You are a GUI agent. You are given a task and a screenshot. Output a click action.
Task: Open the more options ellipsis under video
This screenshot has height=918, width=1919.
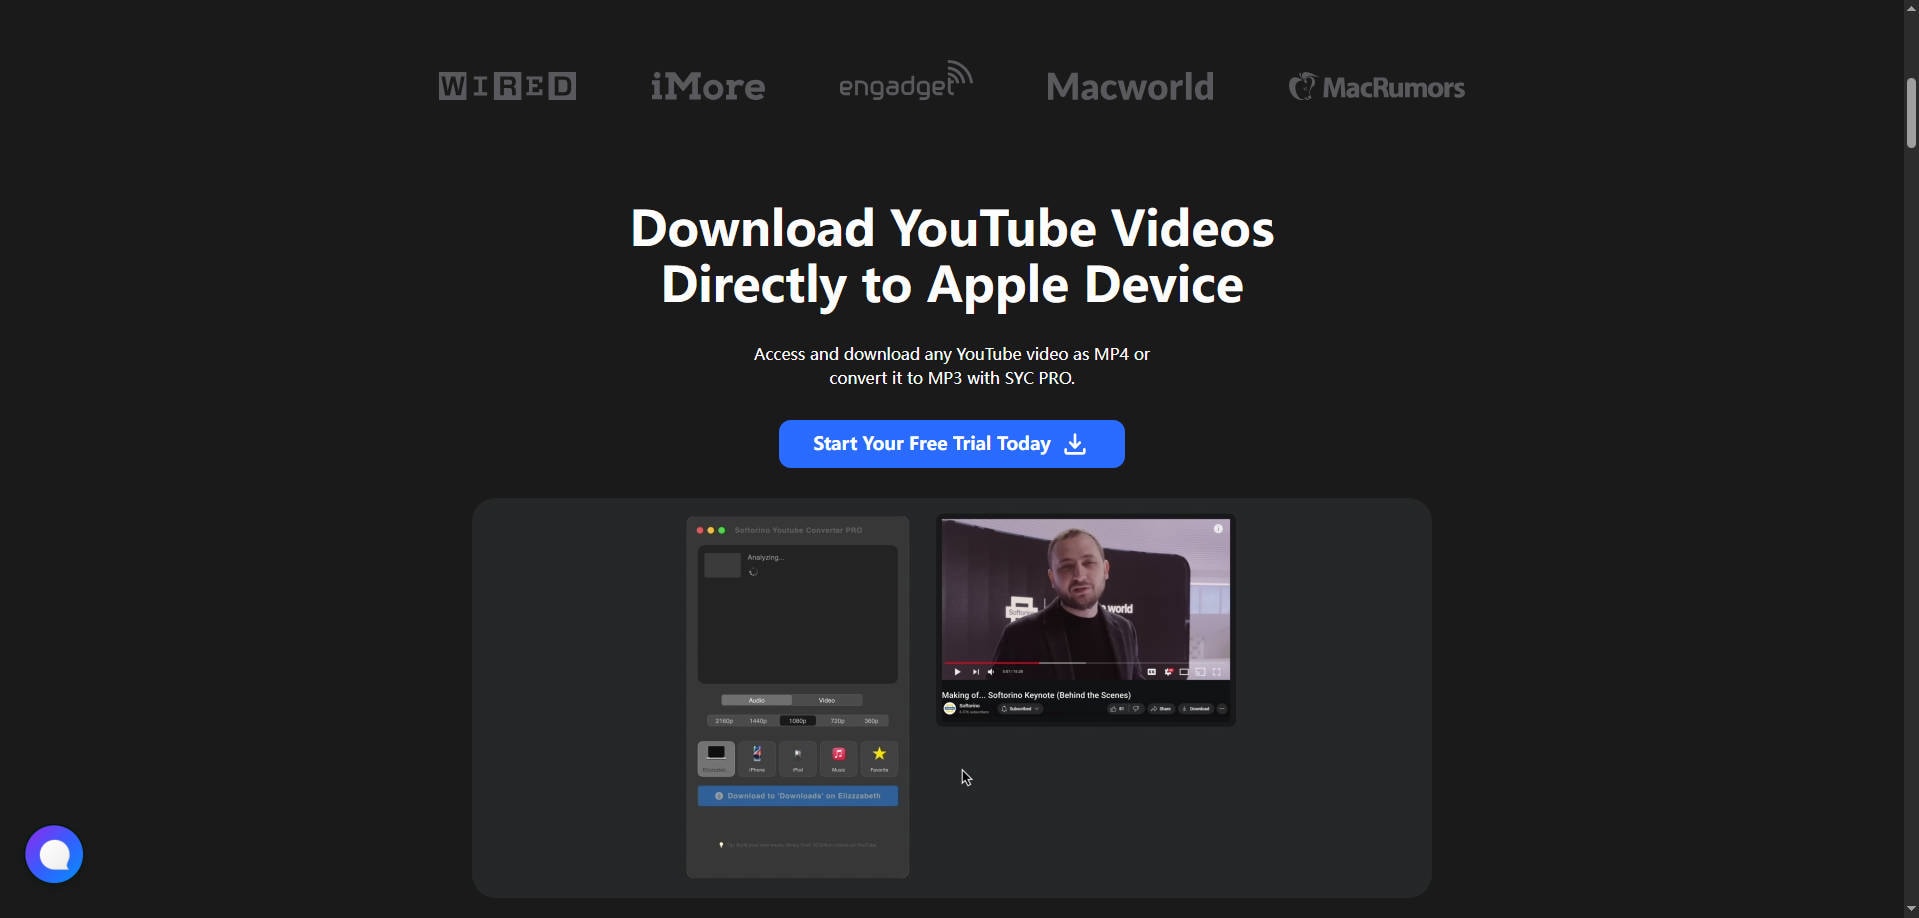[1222, 709]
